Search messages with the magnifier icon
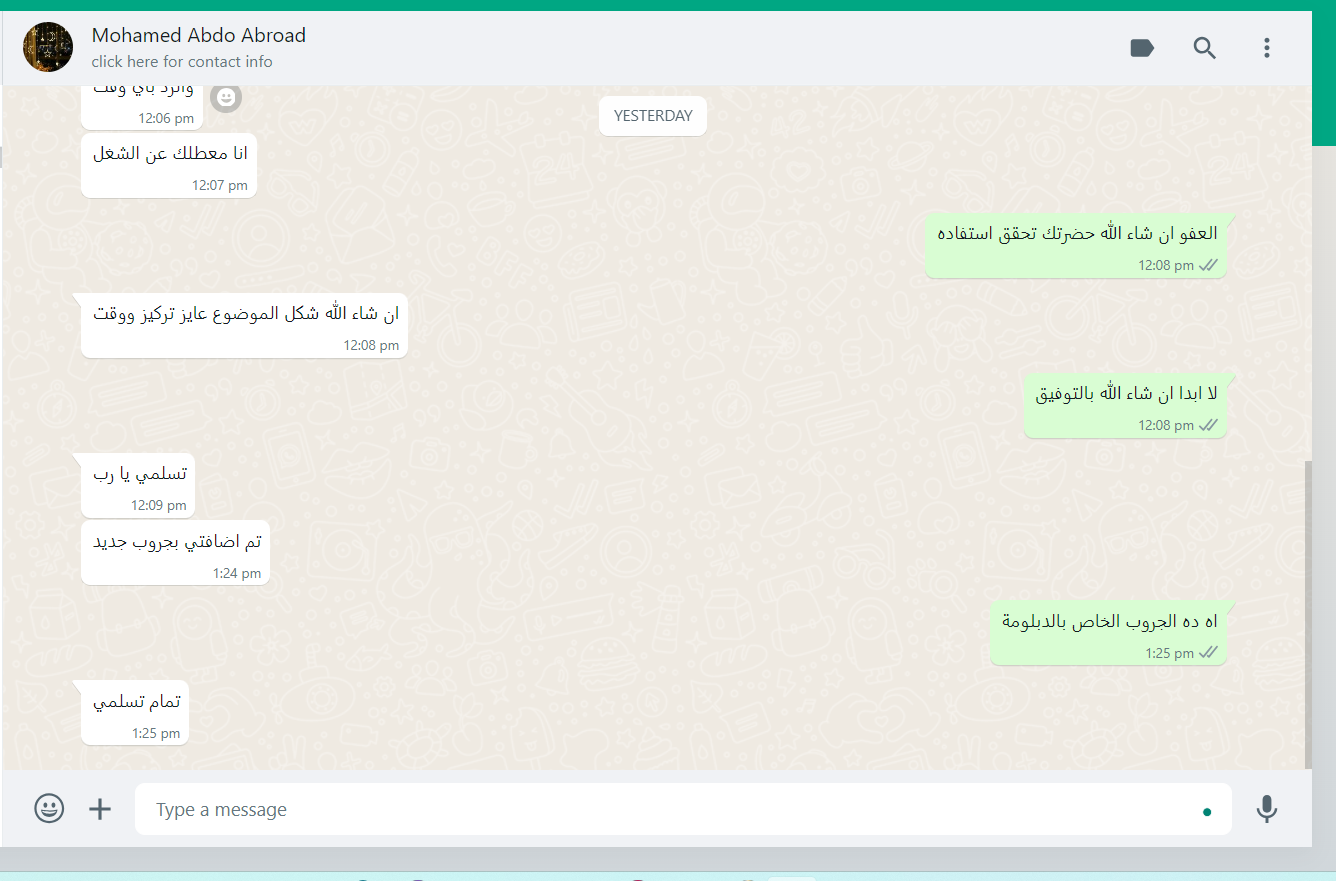The width and height of the screenshot is (1336, 881). [x=1205, y=48]
